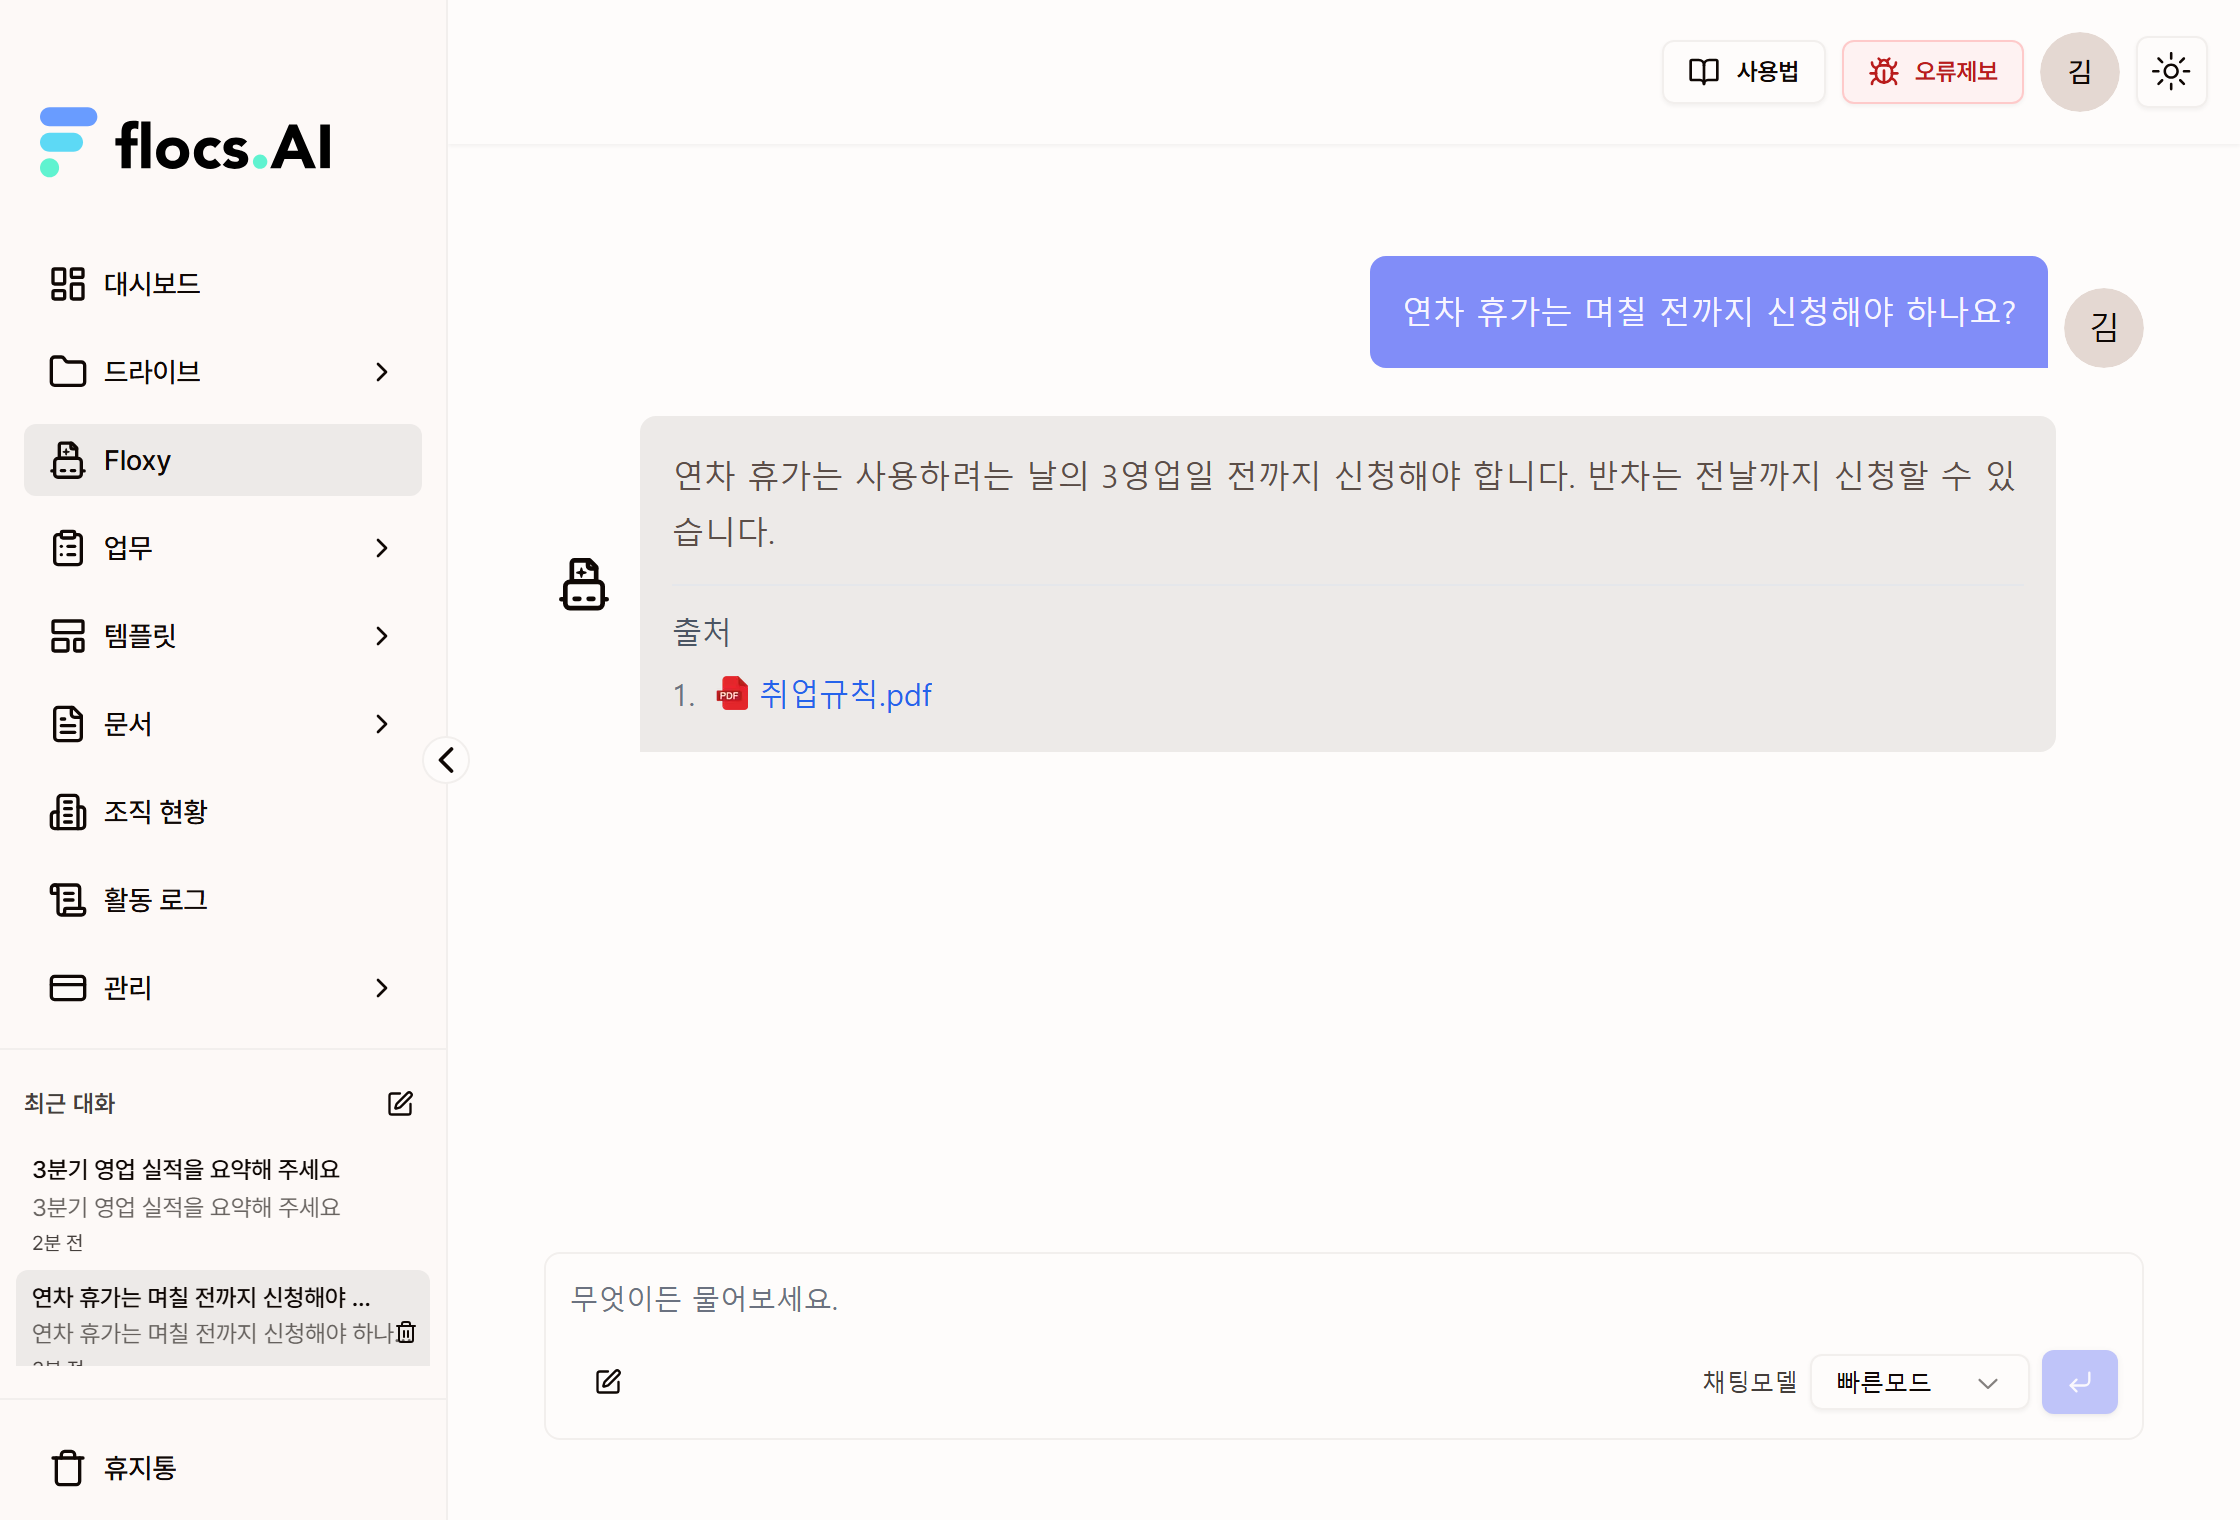The image size is (2240, 1520).
Task: Expand the 템플릿 submenu chevron
Action: tap(381, 636)
